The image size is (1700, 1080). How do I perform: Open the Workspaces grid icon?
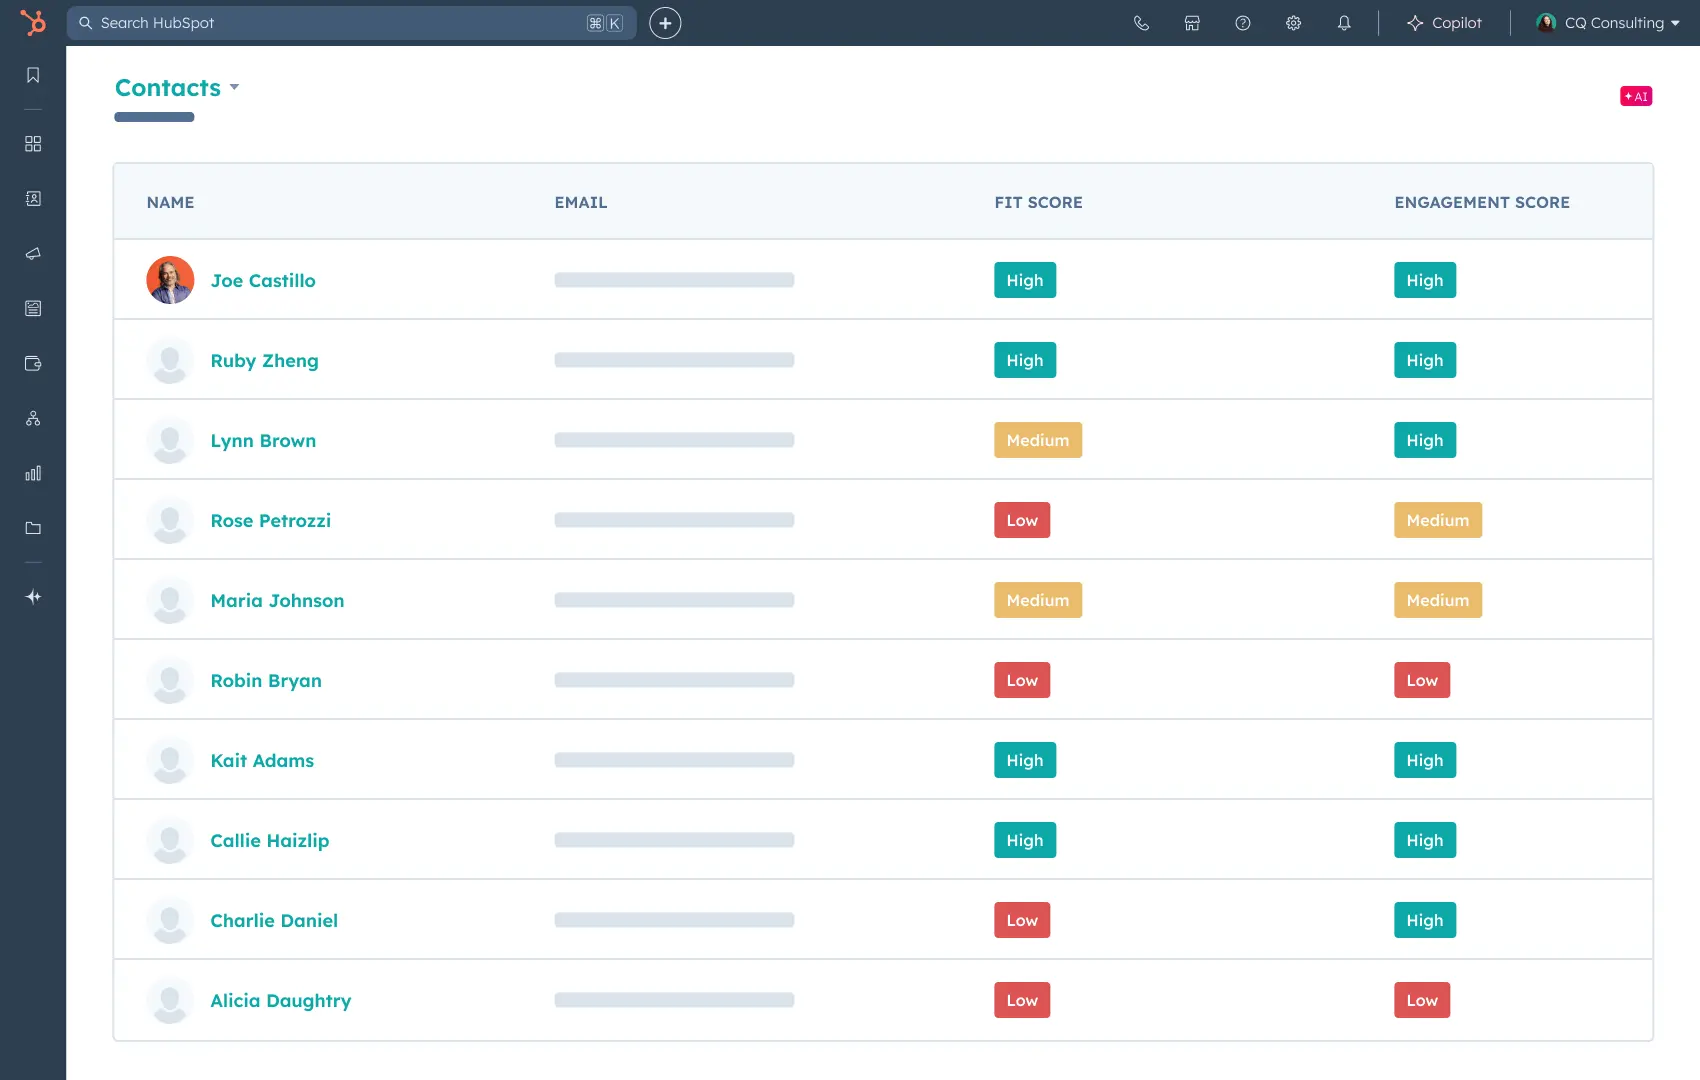pos(33,144)
